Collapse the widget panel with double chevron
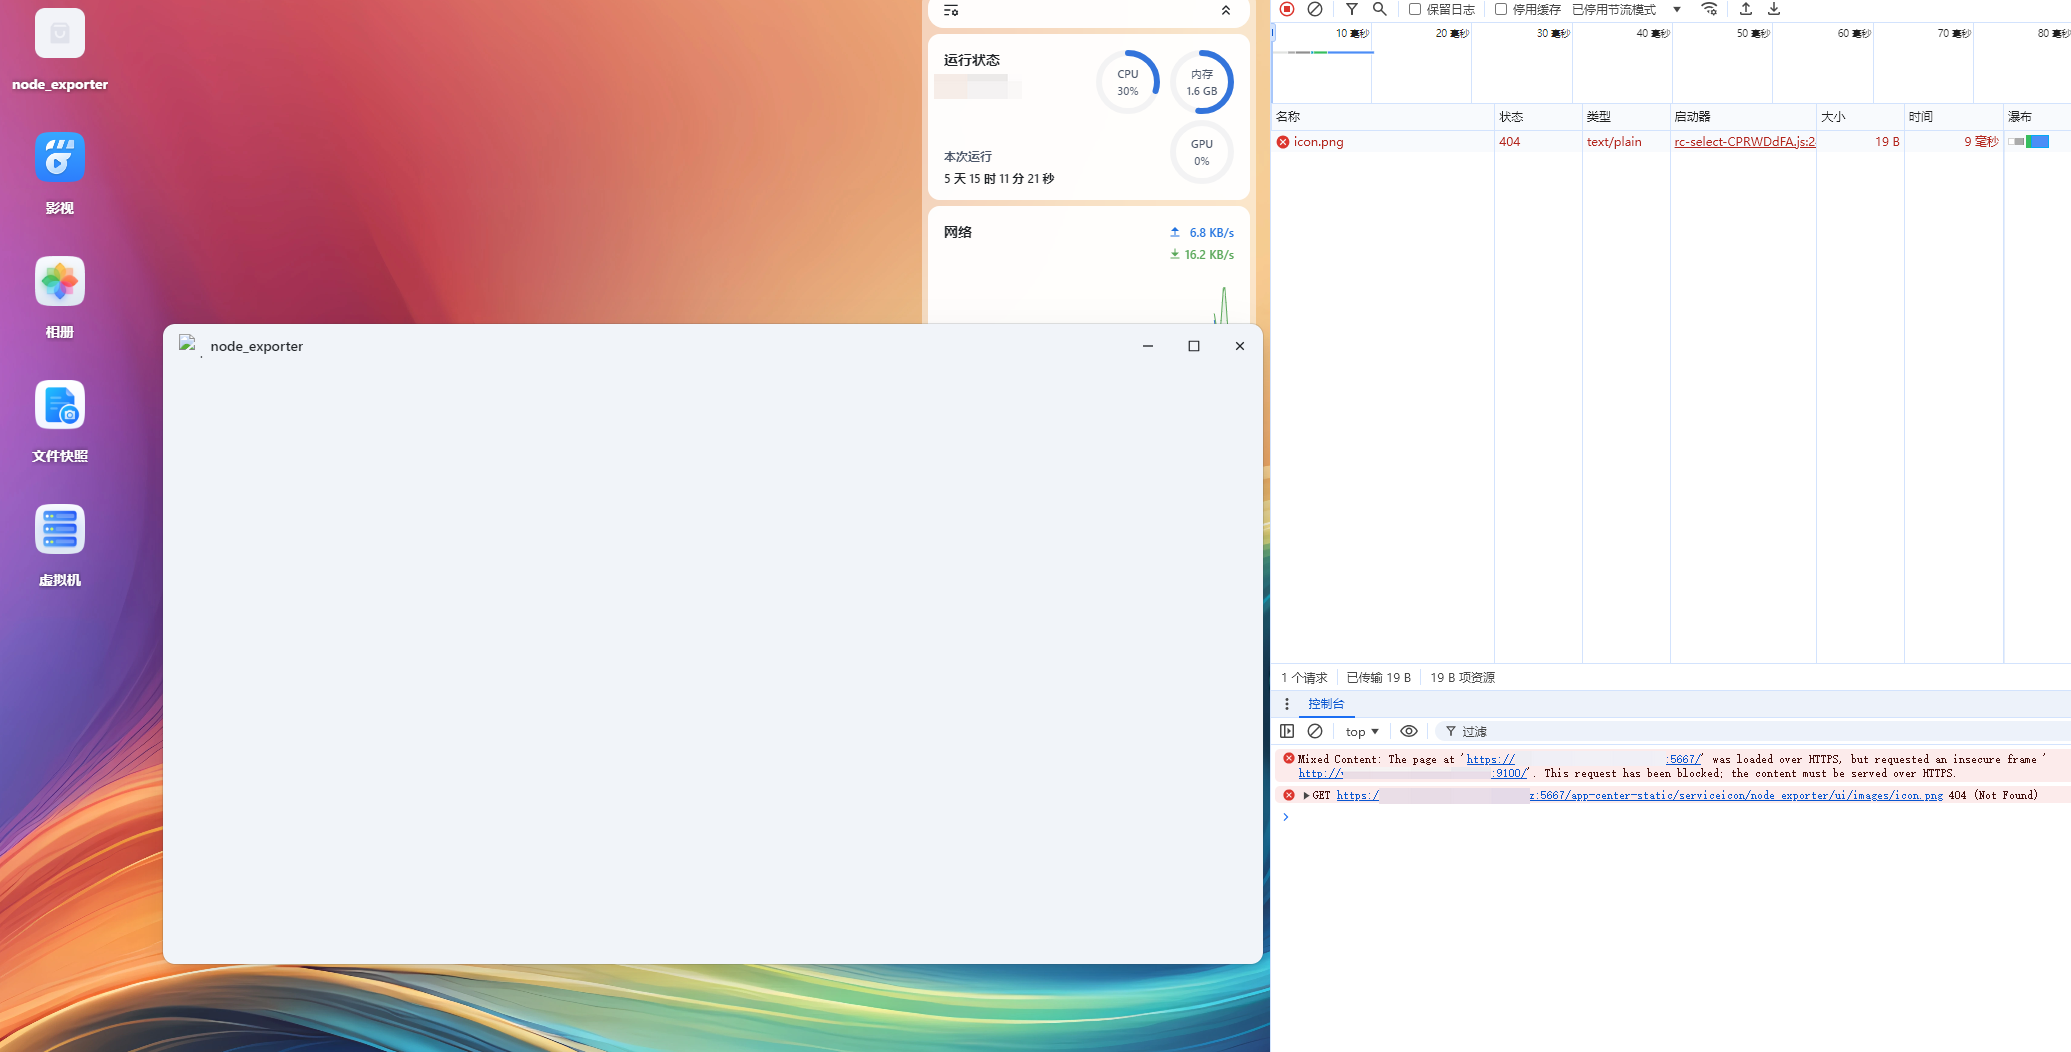2071x1052 pixels. (x=1226, y=10)
